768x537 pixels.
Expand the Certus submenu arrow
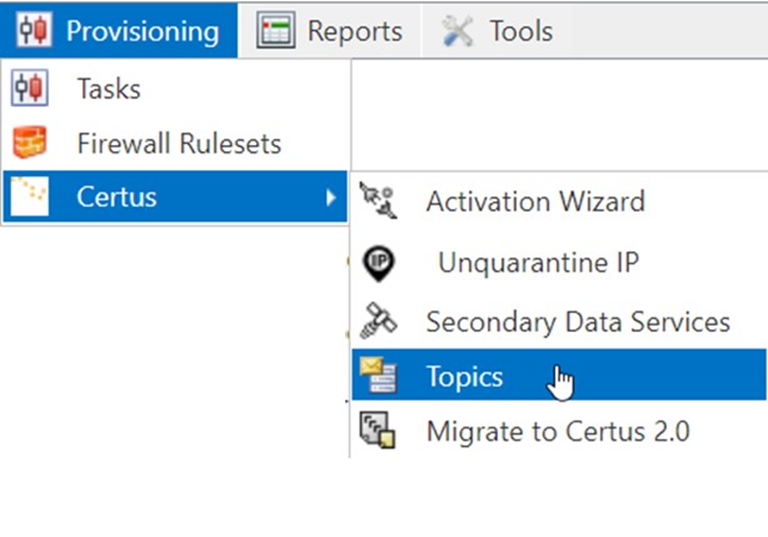pos(330,197)
